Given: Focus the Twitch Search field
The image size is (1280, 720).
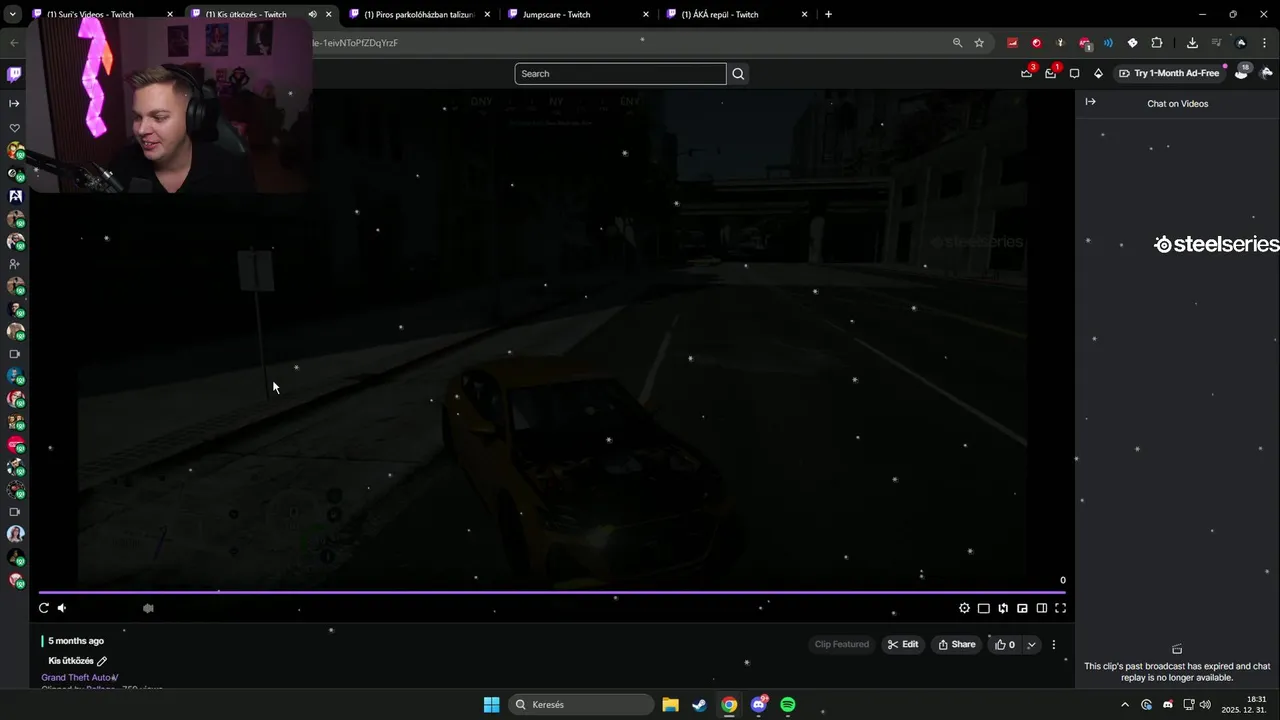Looking at the screenshot, I should tap(620, 74).
